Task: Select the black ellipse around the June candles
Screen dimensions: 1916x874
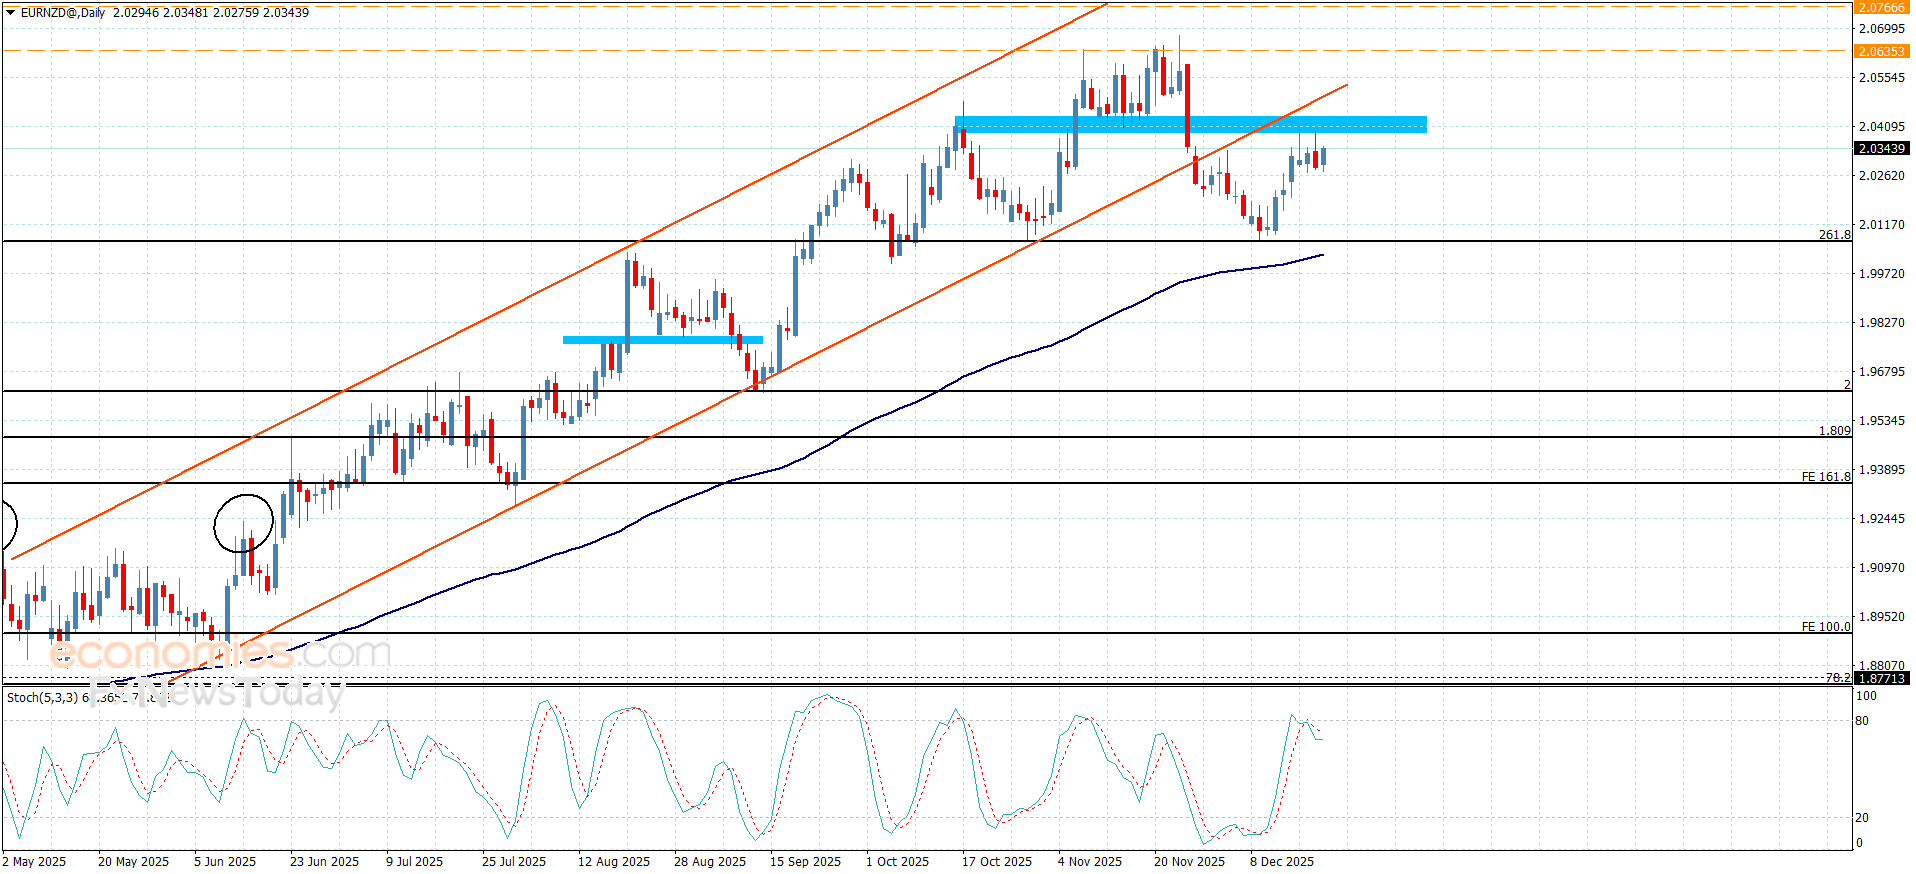Action: [243, 523]
